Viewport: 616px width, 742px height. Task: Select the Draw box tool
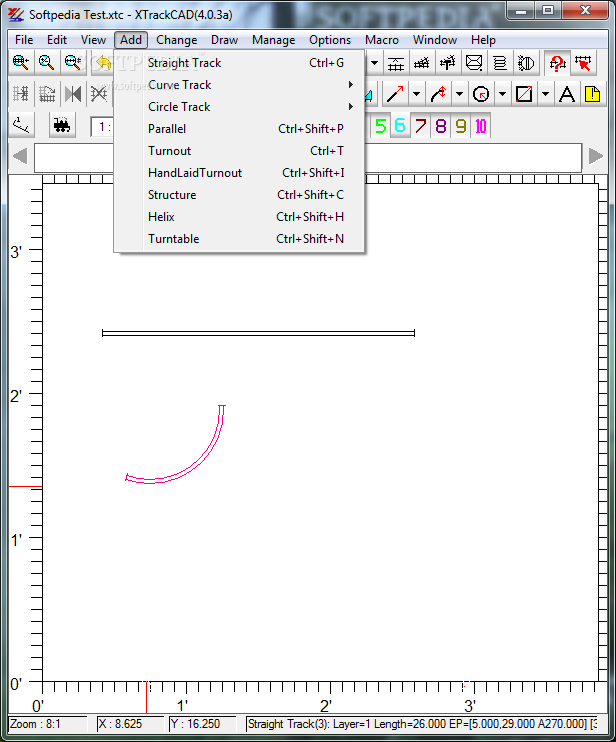click(x=524, y=94)
